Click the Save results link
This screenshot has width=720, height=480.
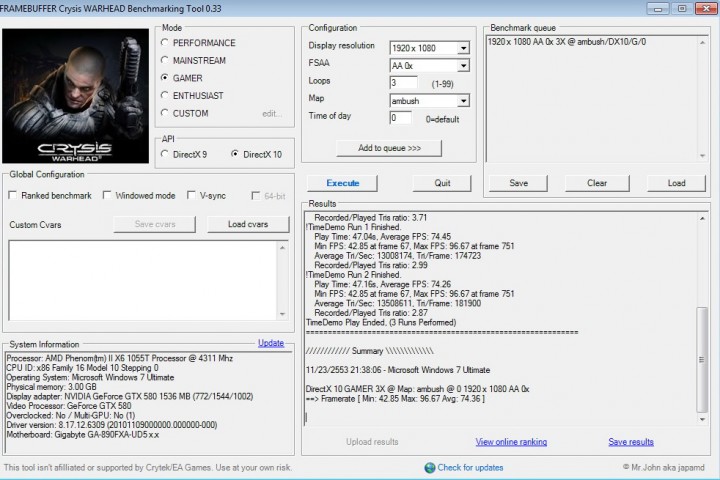pos(631,442)
